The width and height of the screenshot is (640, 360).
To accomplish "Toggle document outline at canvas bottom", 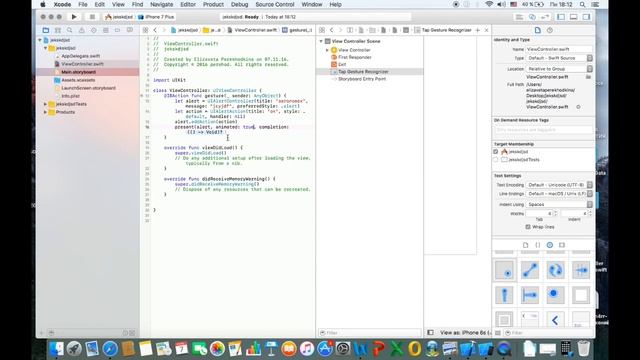I will [430, 333].
